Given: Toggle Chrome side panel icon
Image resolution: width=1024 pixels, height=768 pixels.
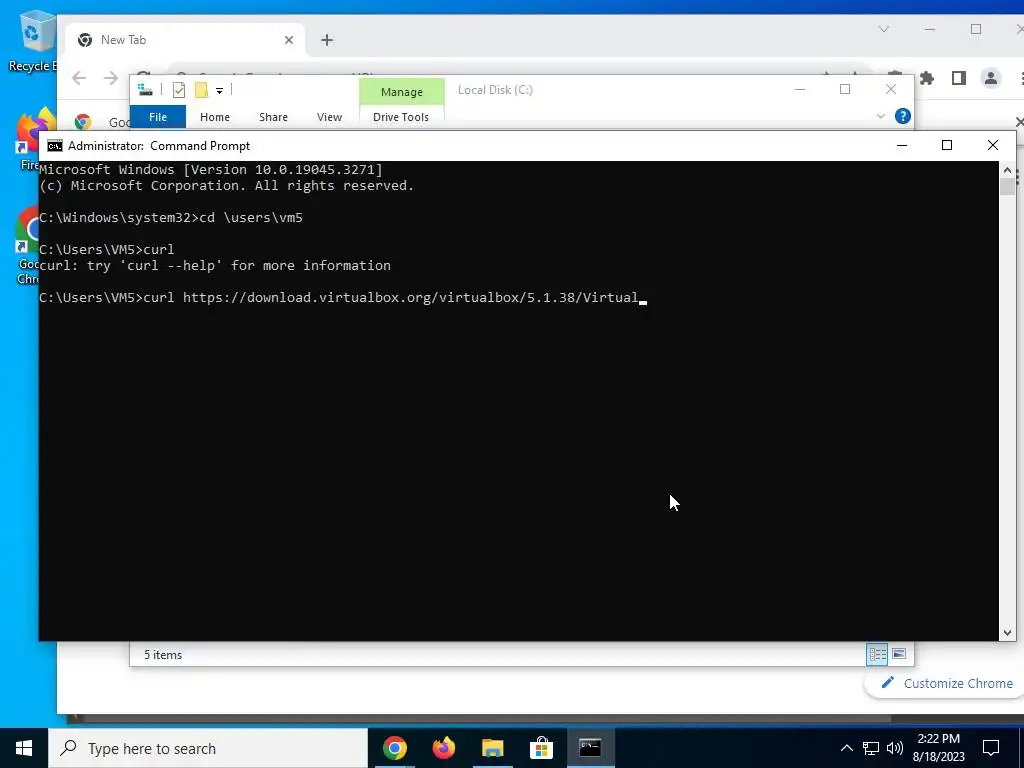Looking at the screenshot, I should pos(959,78).
